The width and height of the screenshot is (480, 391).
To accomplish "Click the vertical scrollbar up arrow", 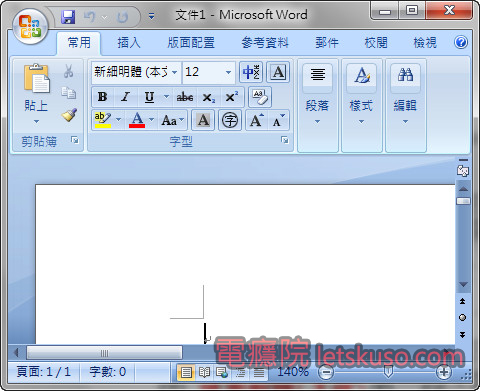I will (463, 189).
